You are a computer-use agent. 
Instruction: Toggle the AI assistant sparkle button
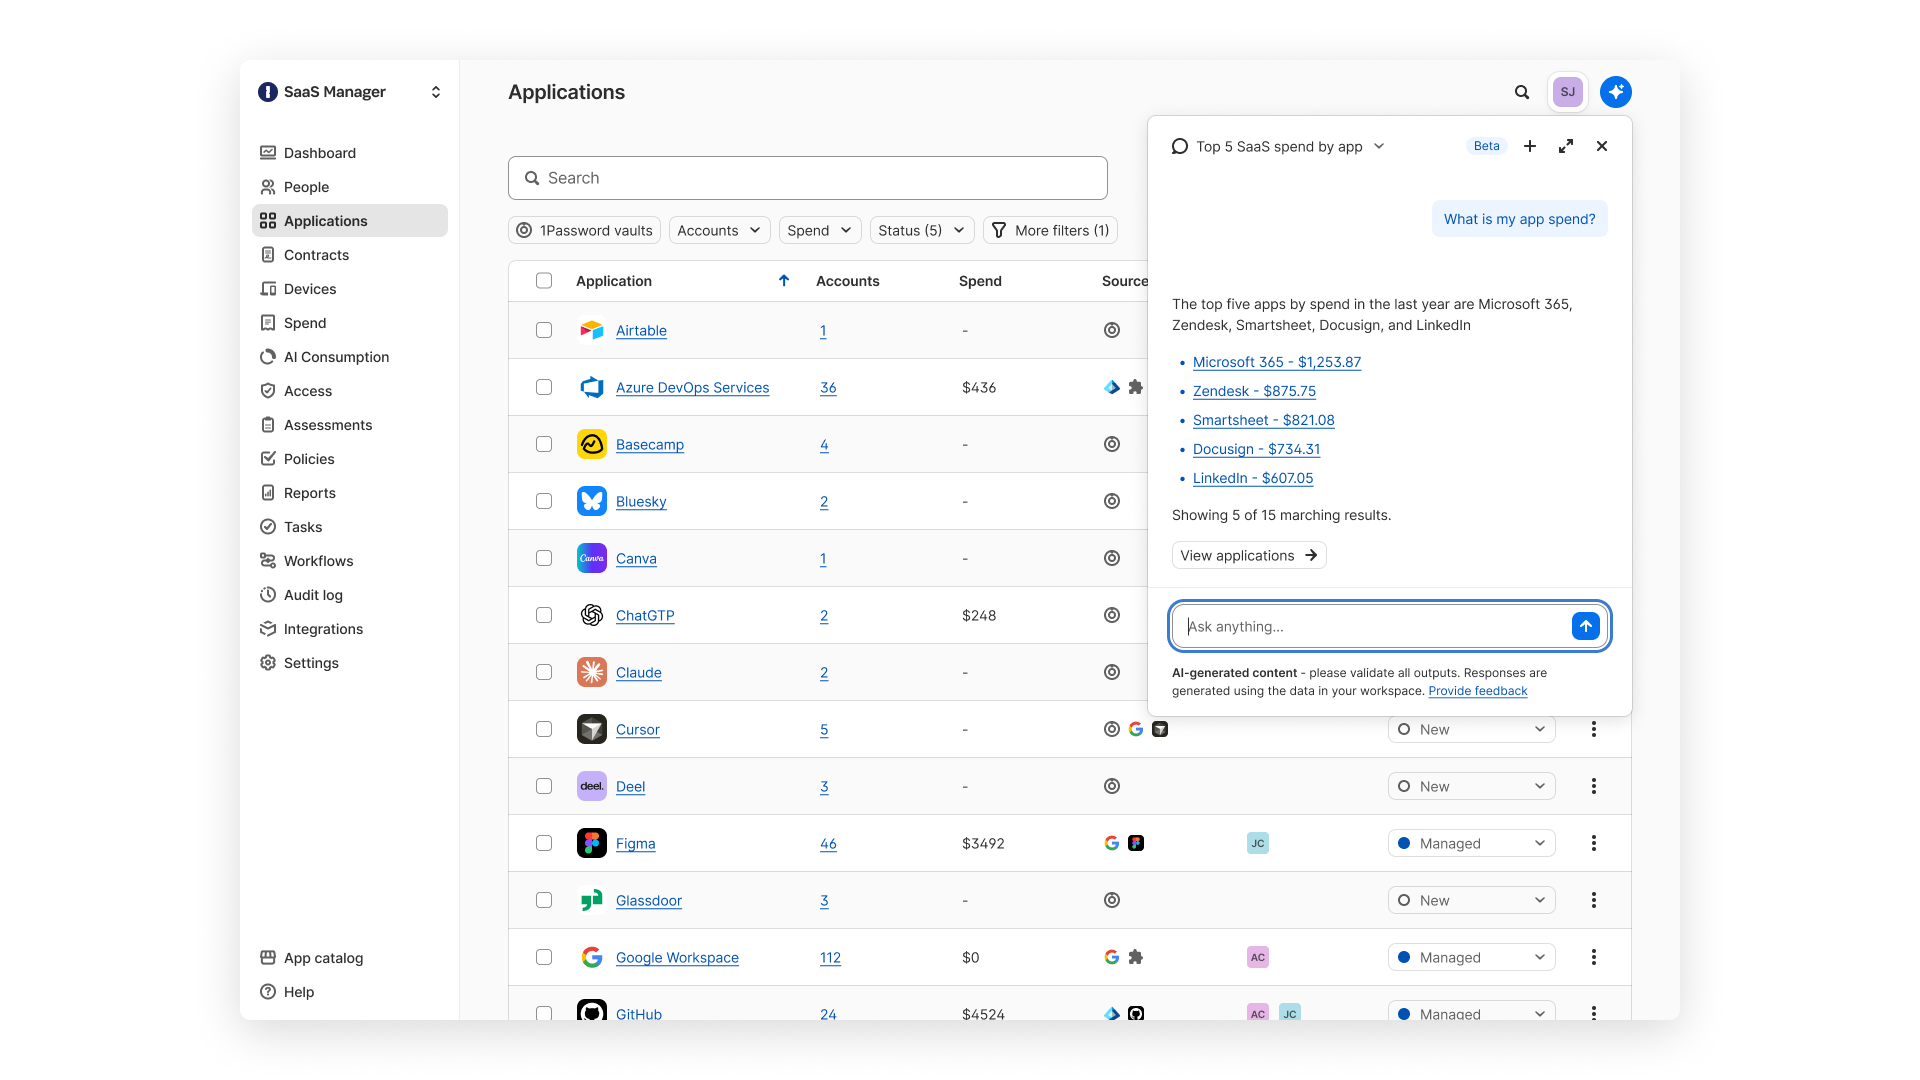tap(1616, 92)
